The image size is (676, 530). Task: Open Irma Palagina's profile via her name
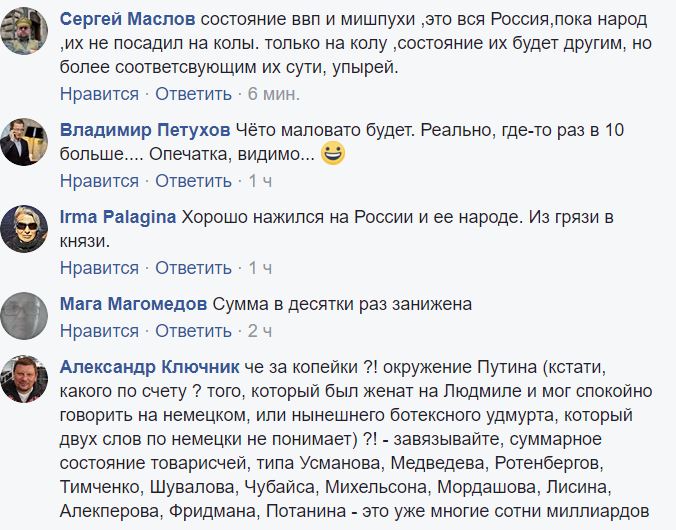(118, 217)
